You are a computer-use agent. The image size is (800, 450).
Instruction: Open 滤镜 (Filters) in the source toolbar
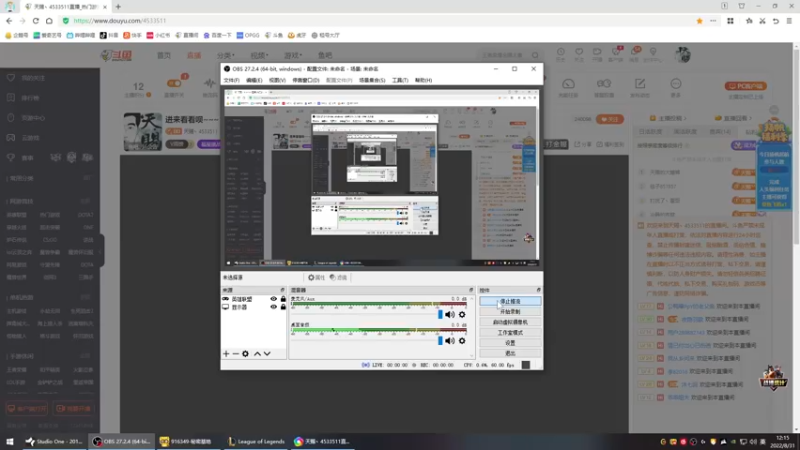click(338, 278)
